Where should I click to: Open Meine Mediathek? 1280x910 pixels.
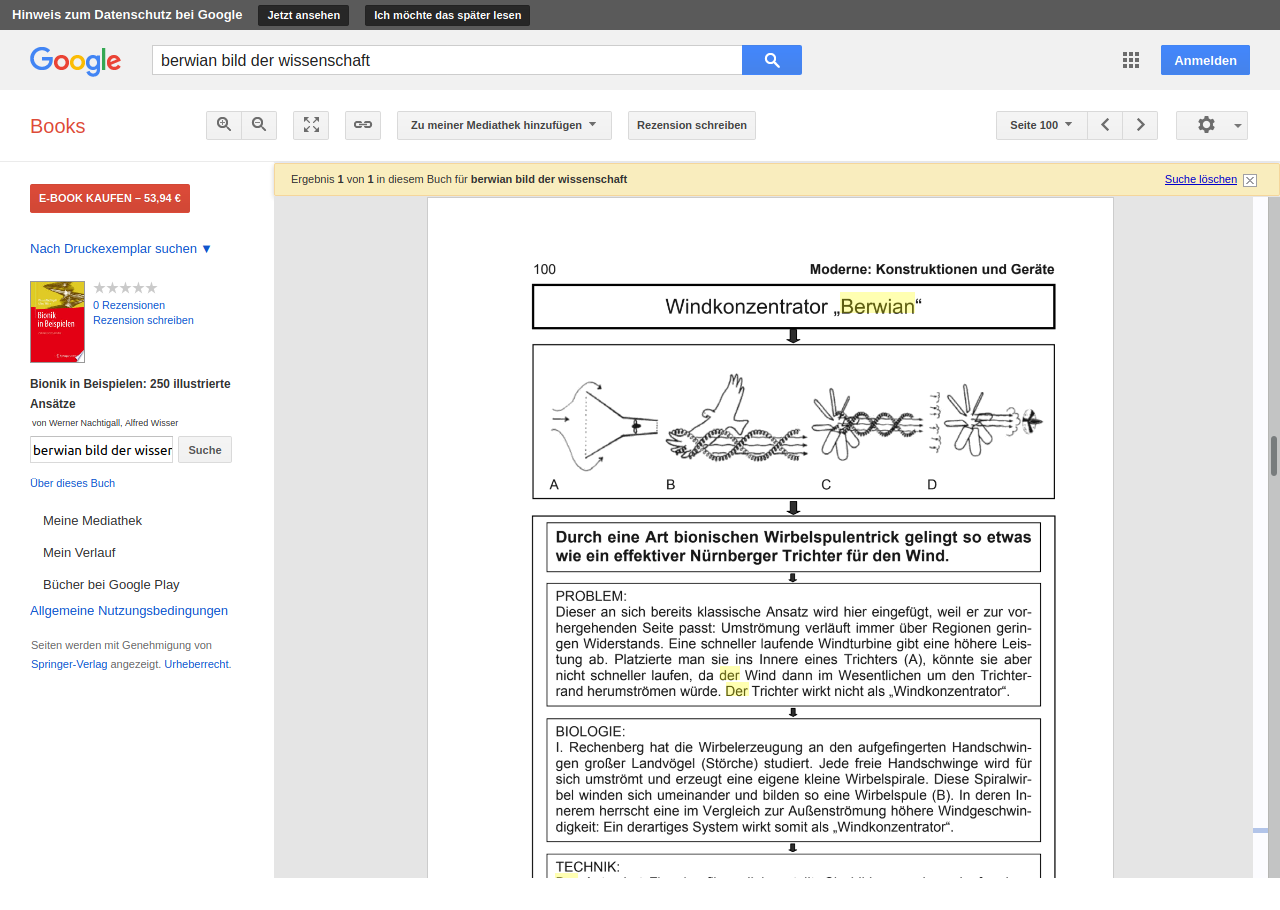[x=92, y=521]
